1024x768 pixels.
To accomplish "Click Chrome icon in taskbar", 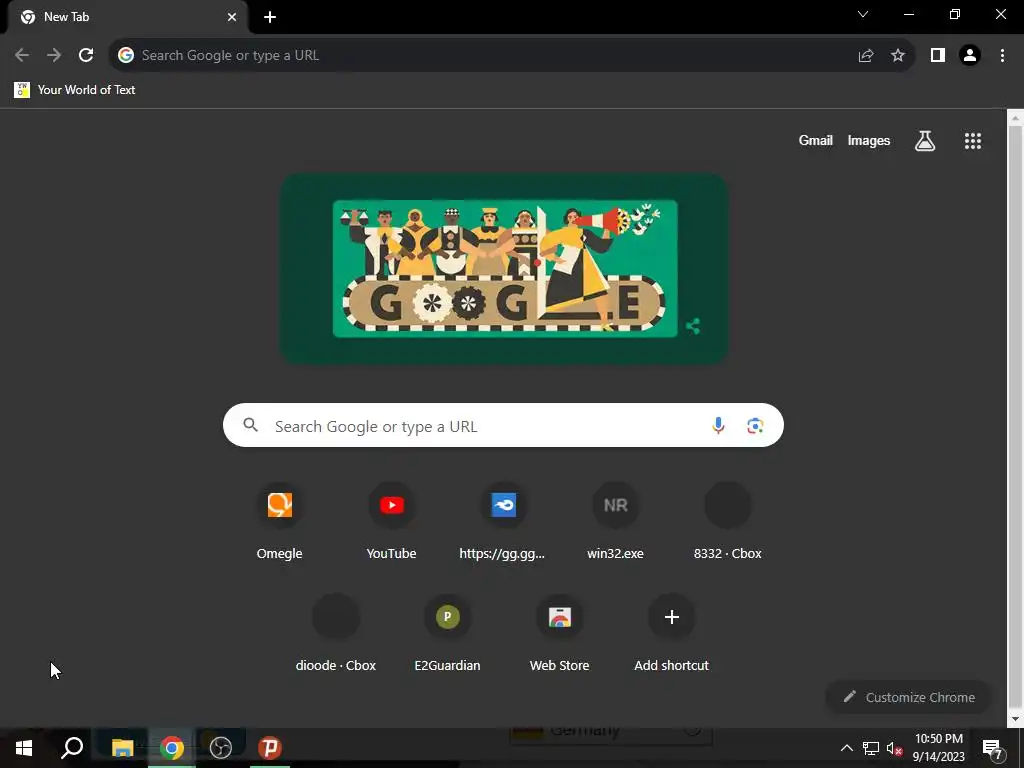I will tap(172, 748).
